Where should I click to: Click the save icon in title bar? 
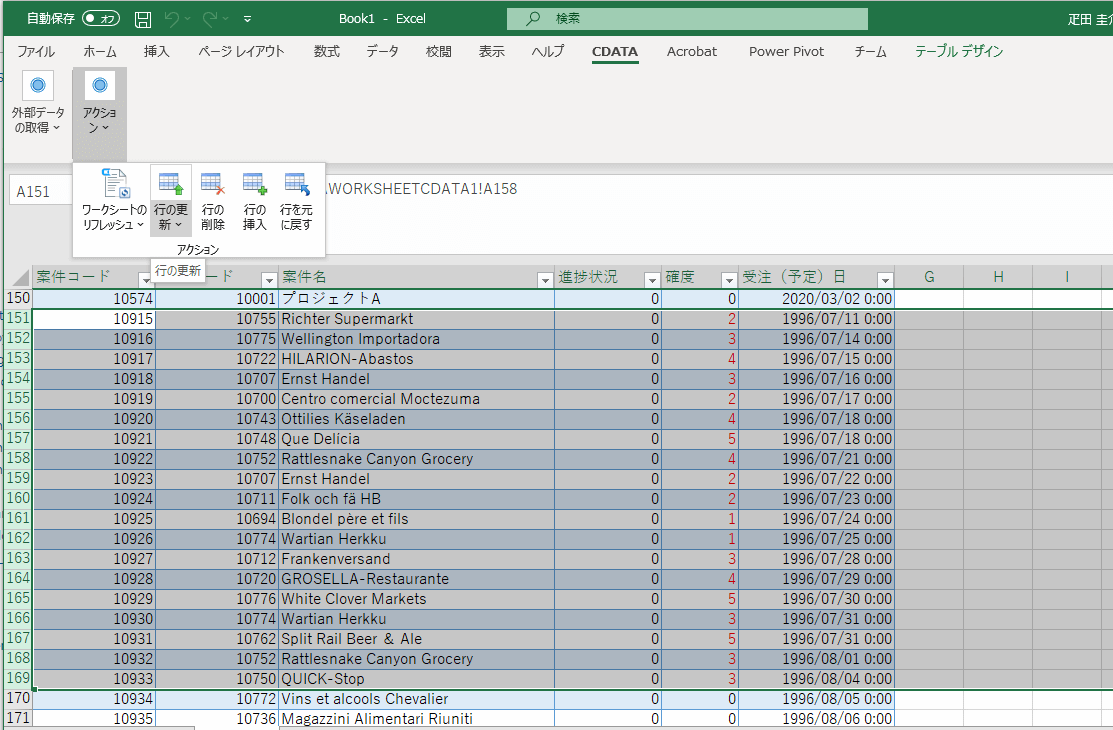tap(143, 19)
